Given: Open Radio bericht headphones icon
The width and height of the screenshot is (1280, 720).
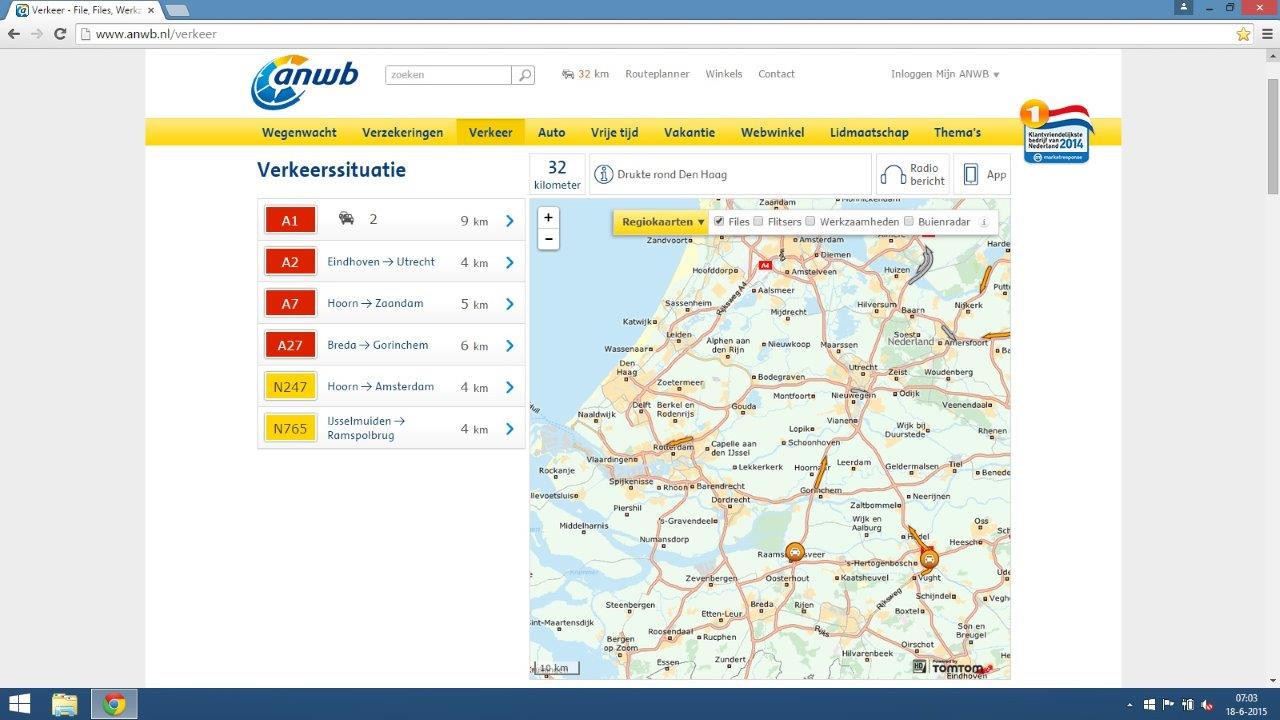Looking at the screenshot, I should 892,175.
